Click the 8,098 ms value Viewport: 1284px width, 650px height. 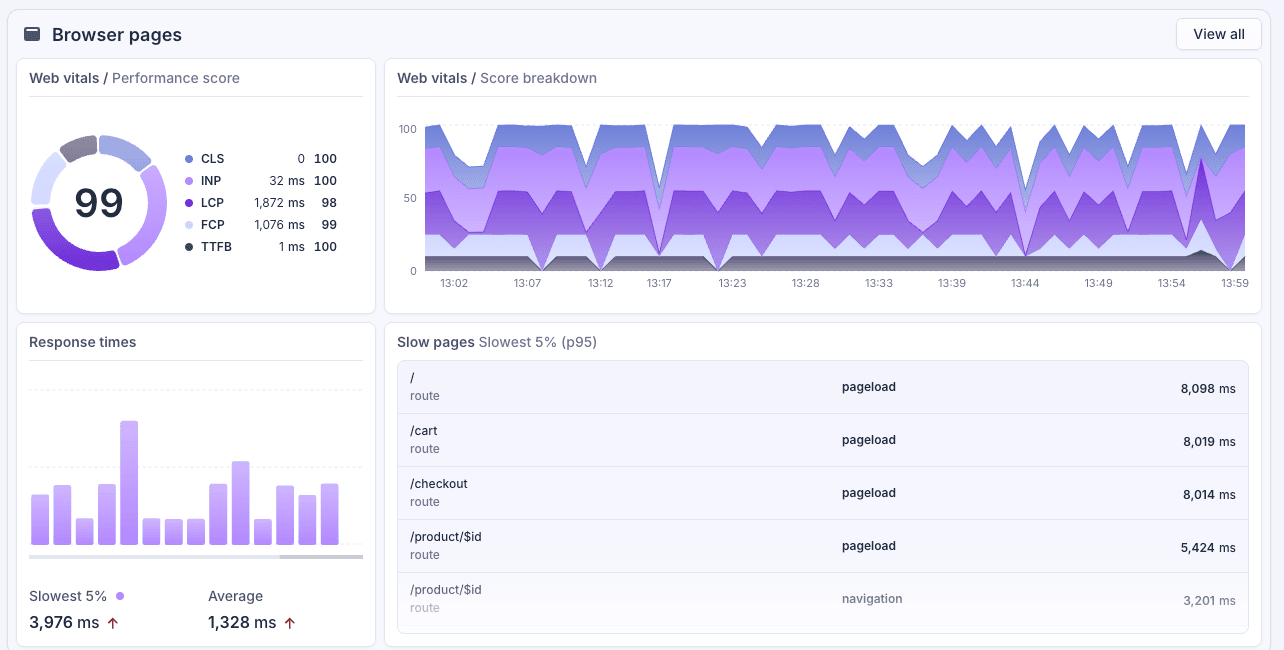(1208, 388)
